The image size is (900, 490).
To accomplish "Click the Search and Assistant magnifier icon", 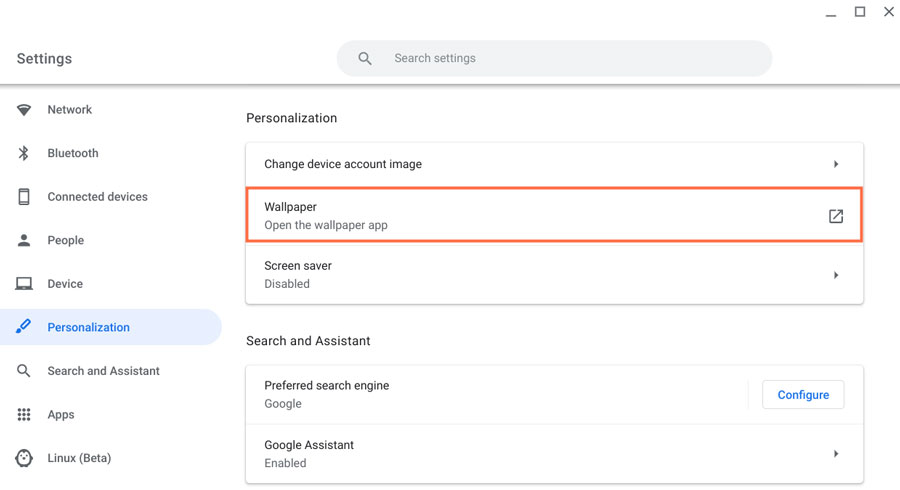I will point(24,371).
